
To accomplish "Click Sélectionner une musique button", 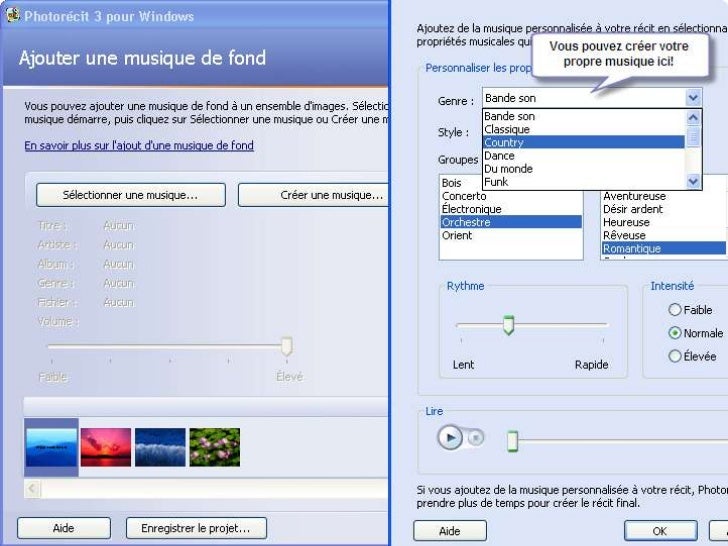I will tap(130, 195).
